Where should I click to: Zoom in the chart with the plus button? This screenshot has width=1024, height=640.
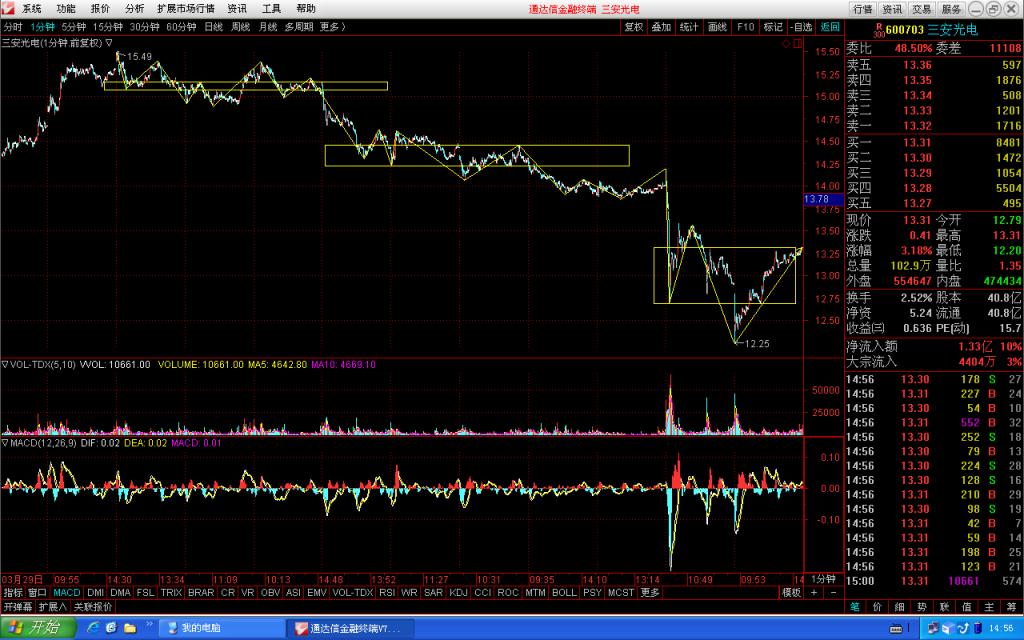pos(814,592)
